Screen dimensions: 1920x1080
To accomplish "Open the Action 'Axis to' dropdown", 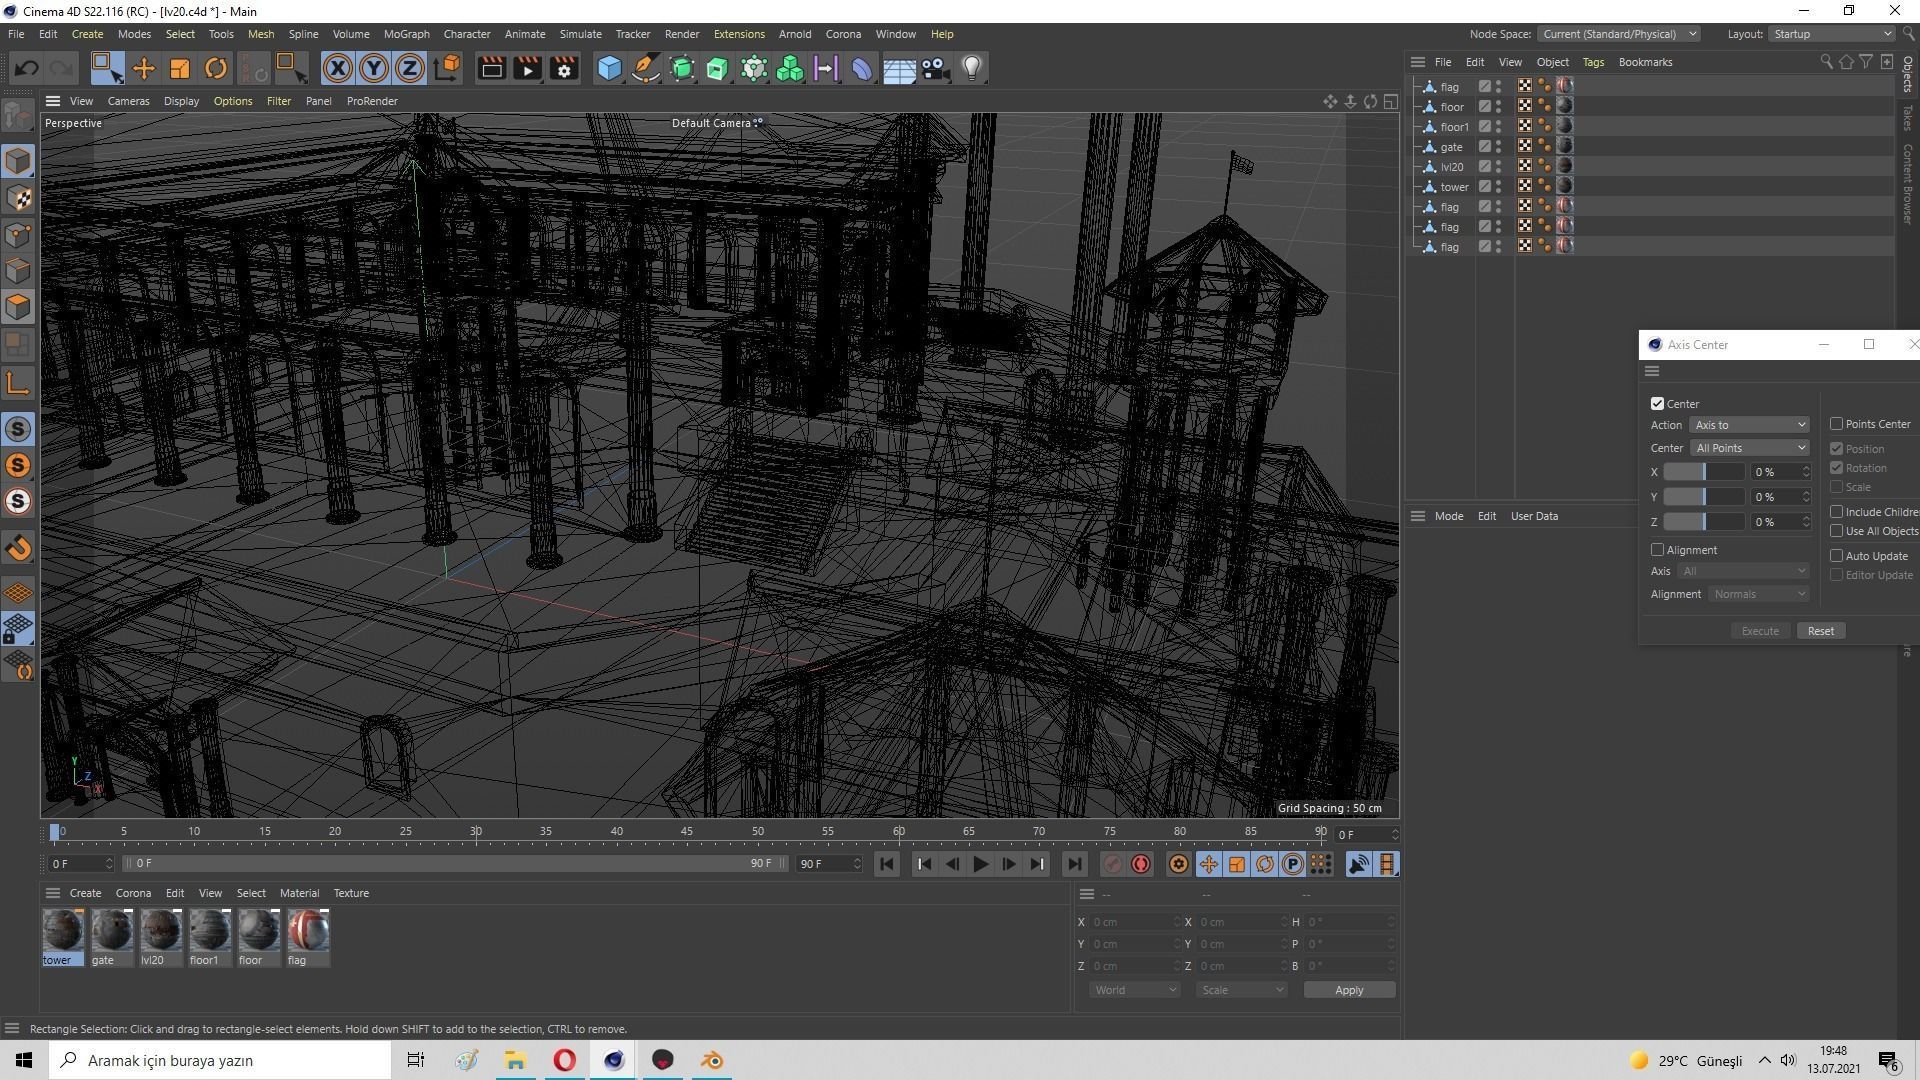I will pos(1749,425).
